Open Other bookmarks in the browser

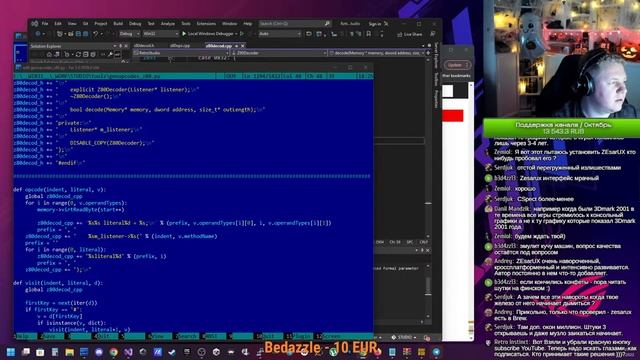click(456, 76)
